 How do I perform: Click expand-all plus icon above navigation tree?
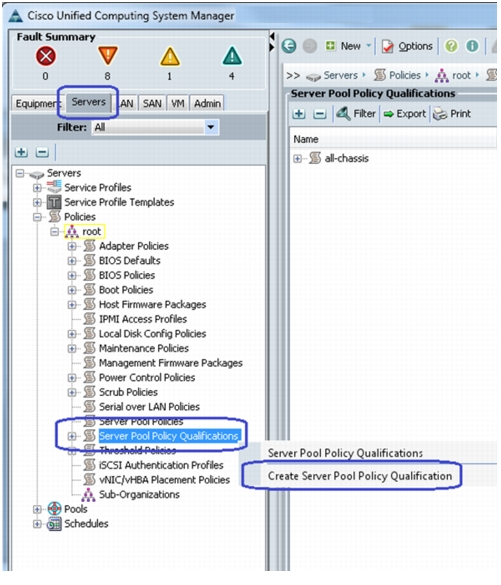[x=21, y=152]
